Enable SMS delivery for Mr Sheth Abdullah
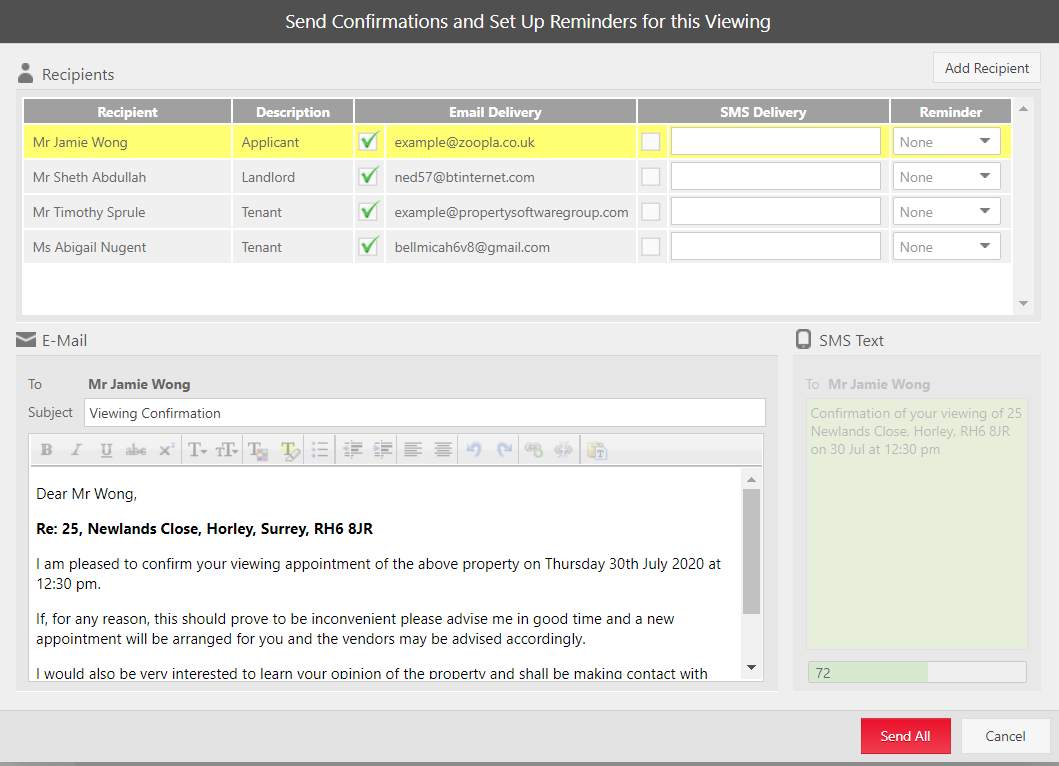 point(650,177)
